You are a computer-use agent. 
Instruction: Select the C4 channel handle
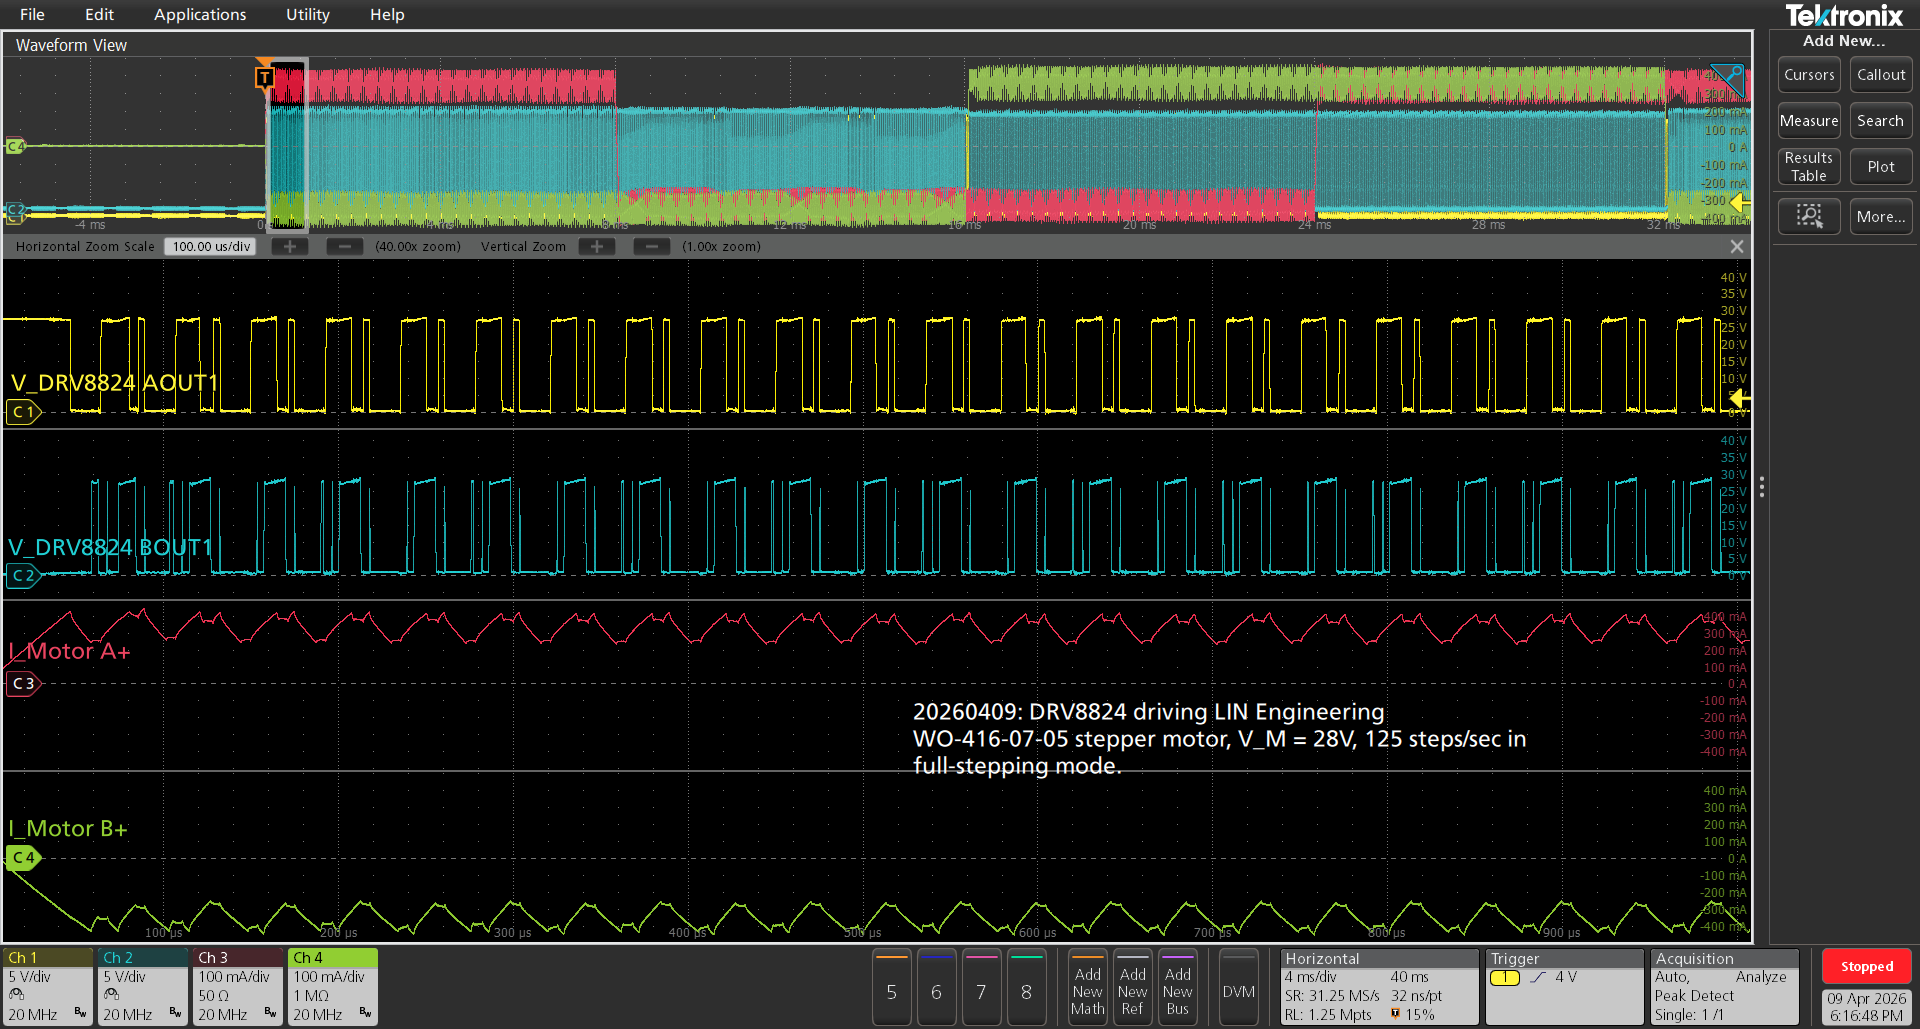point(24,858)
